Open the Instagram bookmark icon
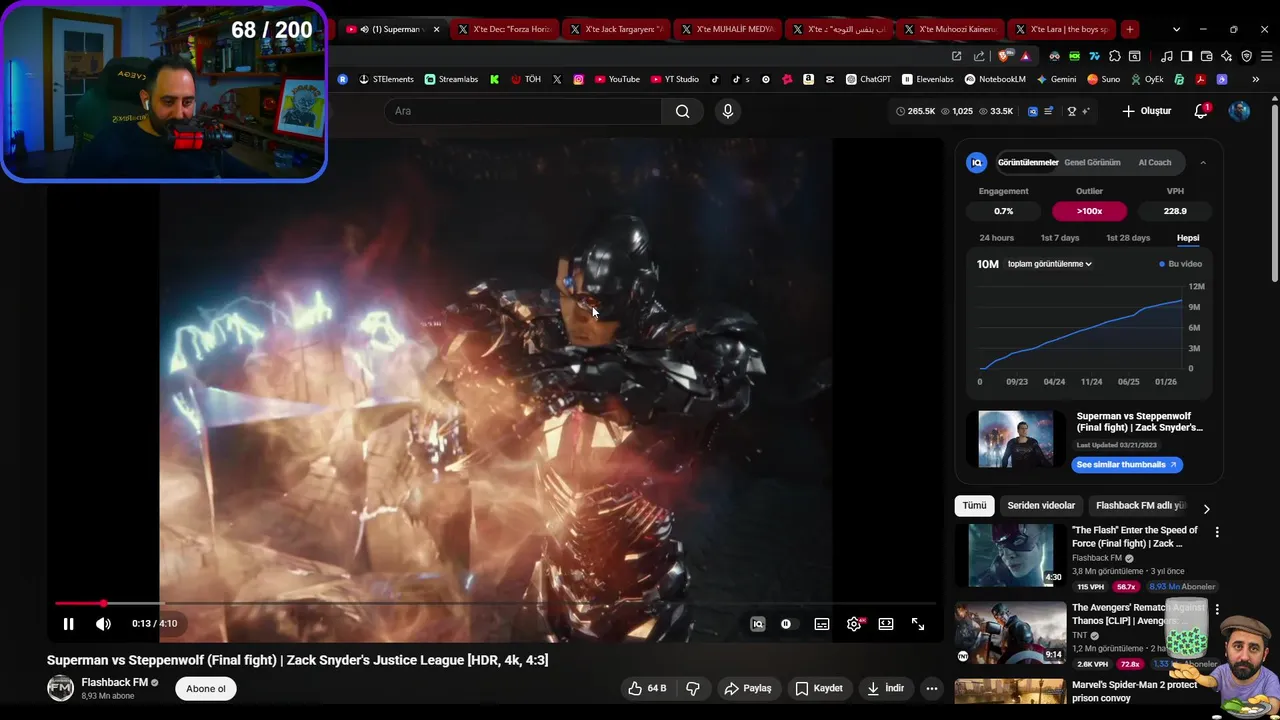Viewport: 1280px width, 720px height. tap(578, 79)
